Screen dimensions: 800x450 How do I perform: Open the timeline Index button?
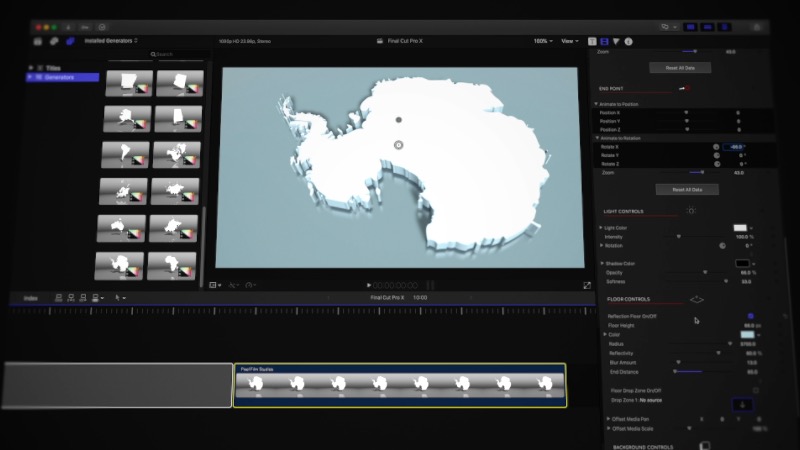[31, 298]
